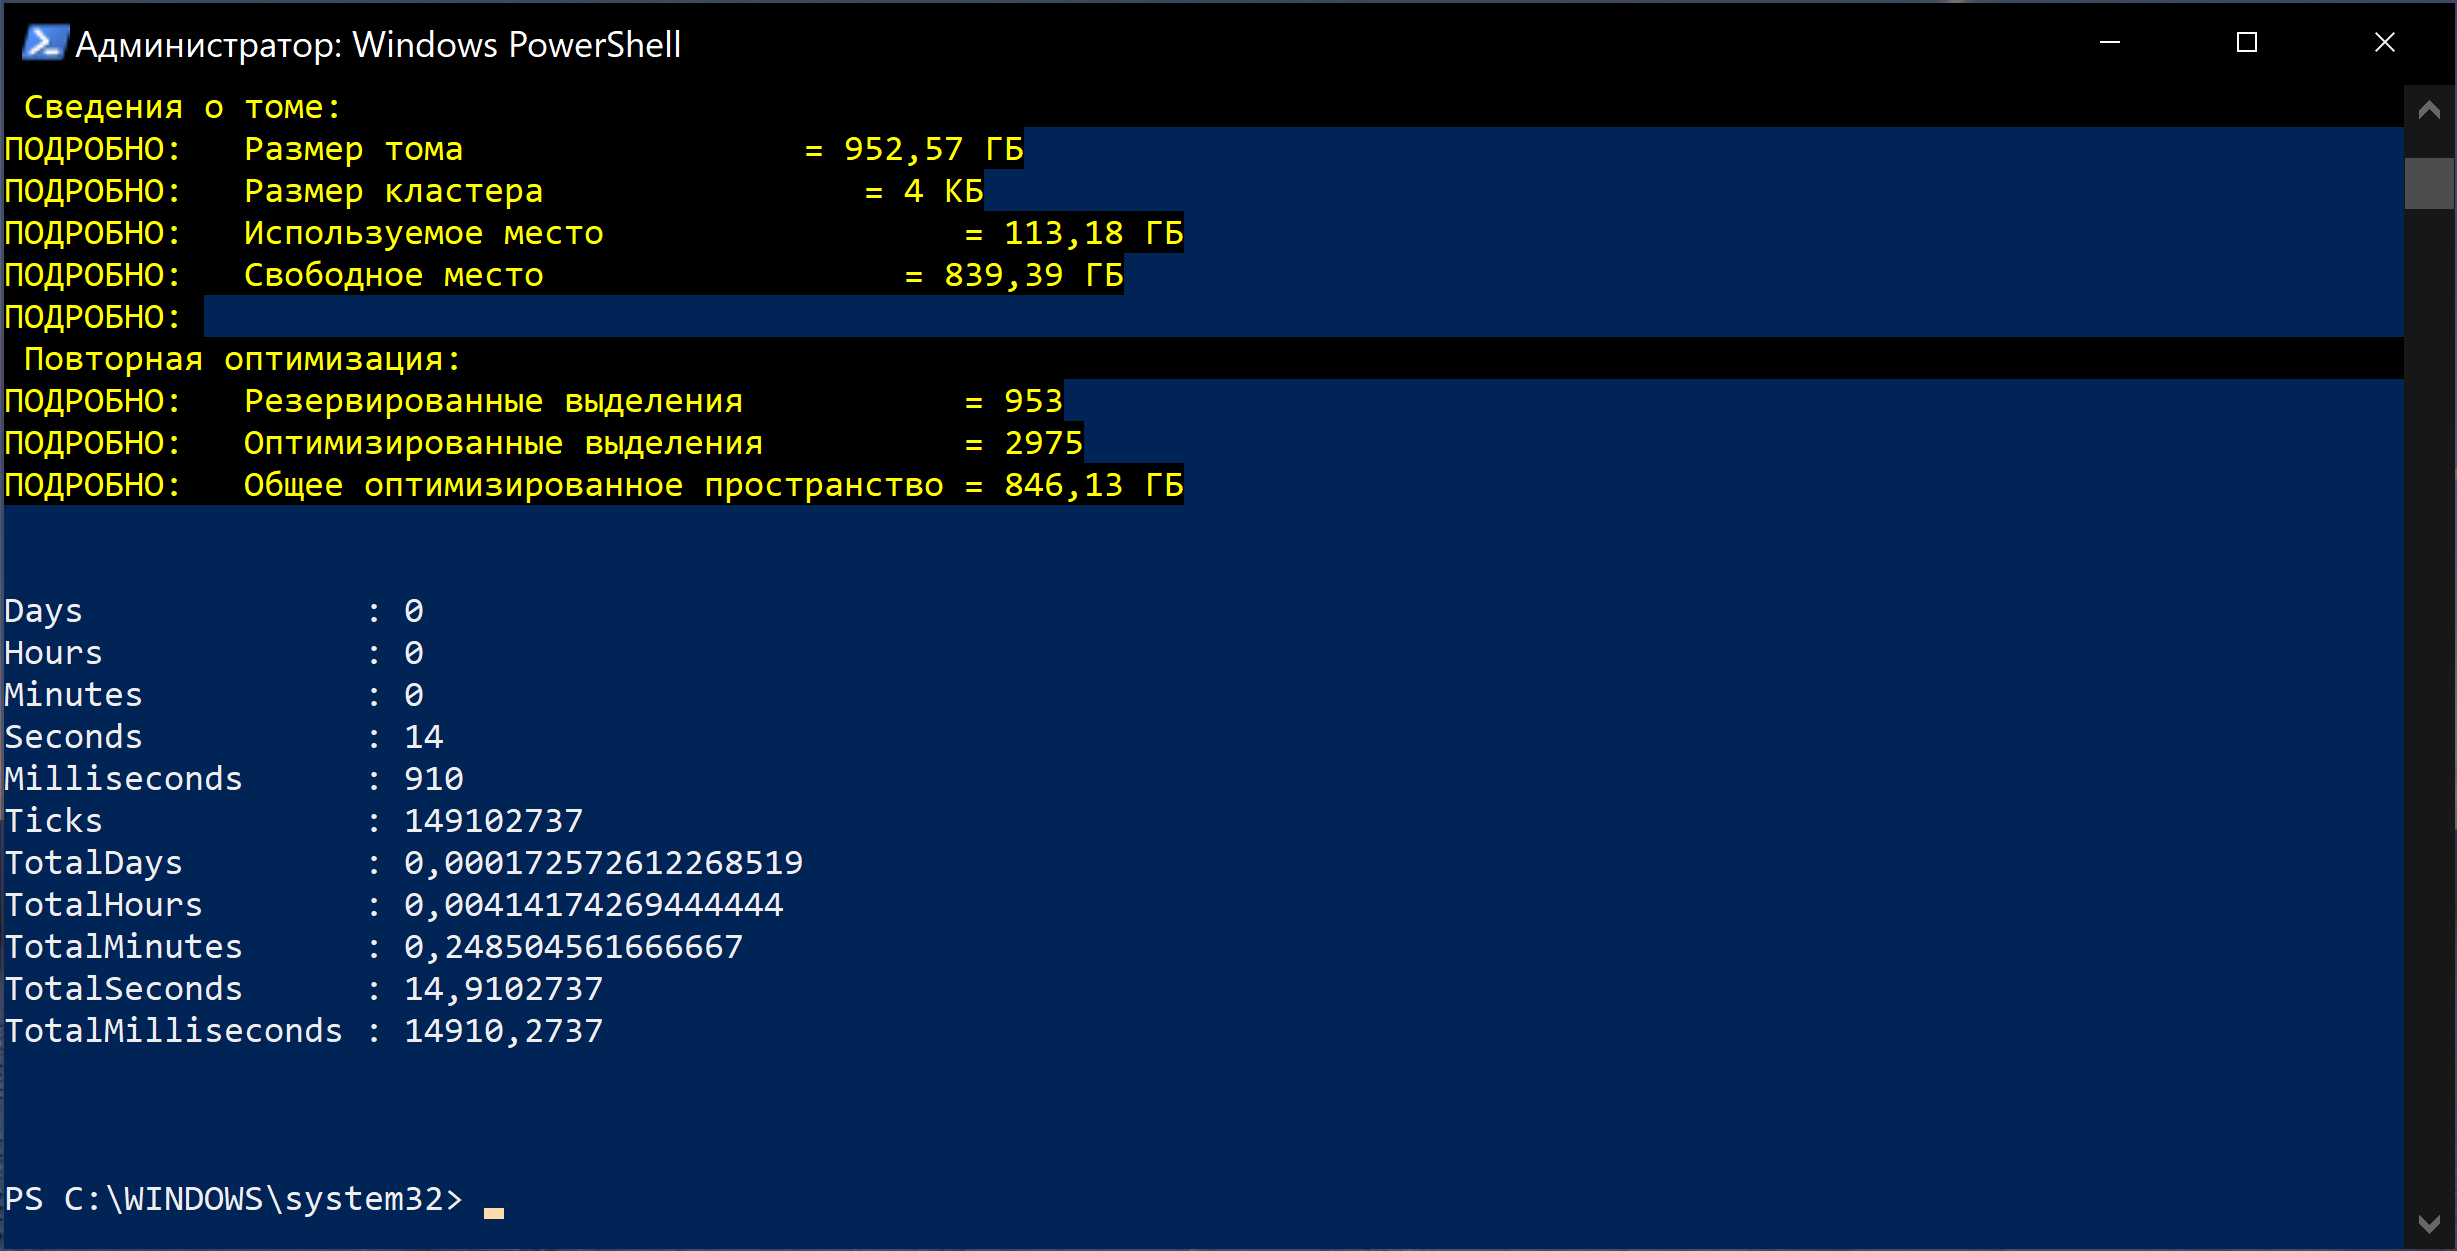Viewport: 2457px width, 1251px height.
Task: Open the PowerShell icon system menu
Action: pyautogui.click(x=45, y=44)
